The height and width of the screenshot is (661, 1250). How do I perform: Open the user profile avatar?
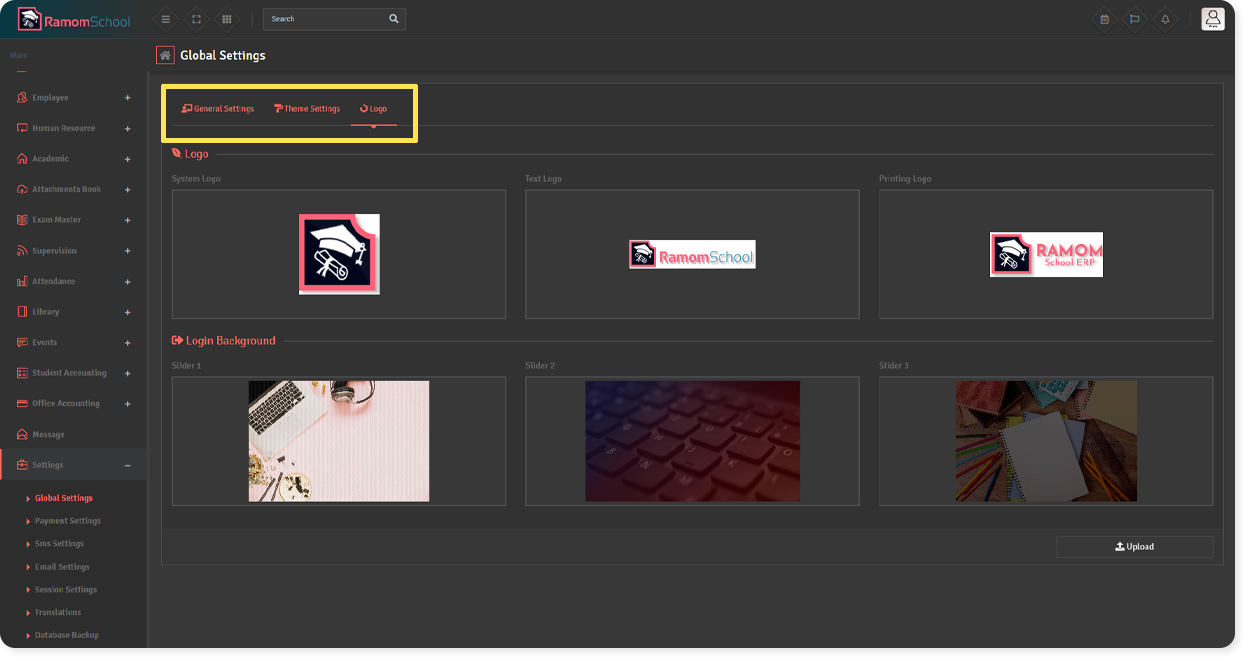click(x=1212, y=19)
